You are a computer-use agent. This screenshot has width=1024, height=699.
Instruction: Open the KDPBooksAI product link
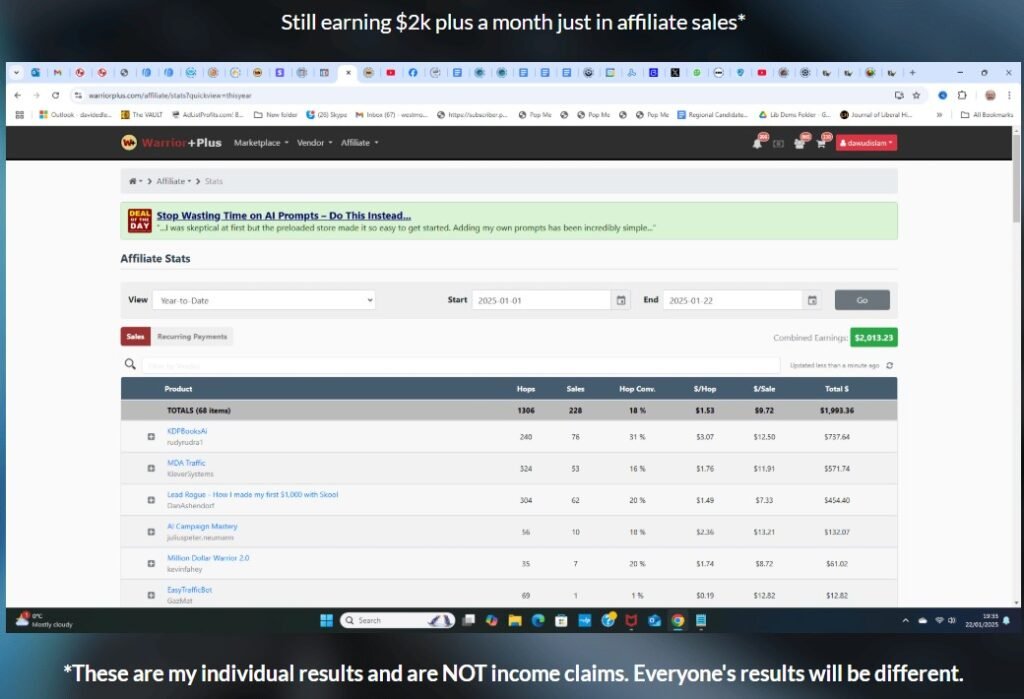click(x=187, y=431)
